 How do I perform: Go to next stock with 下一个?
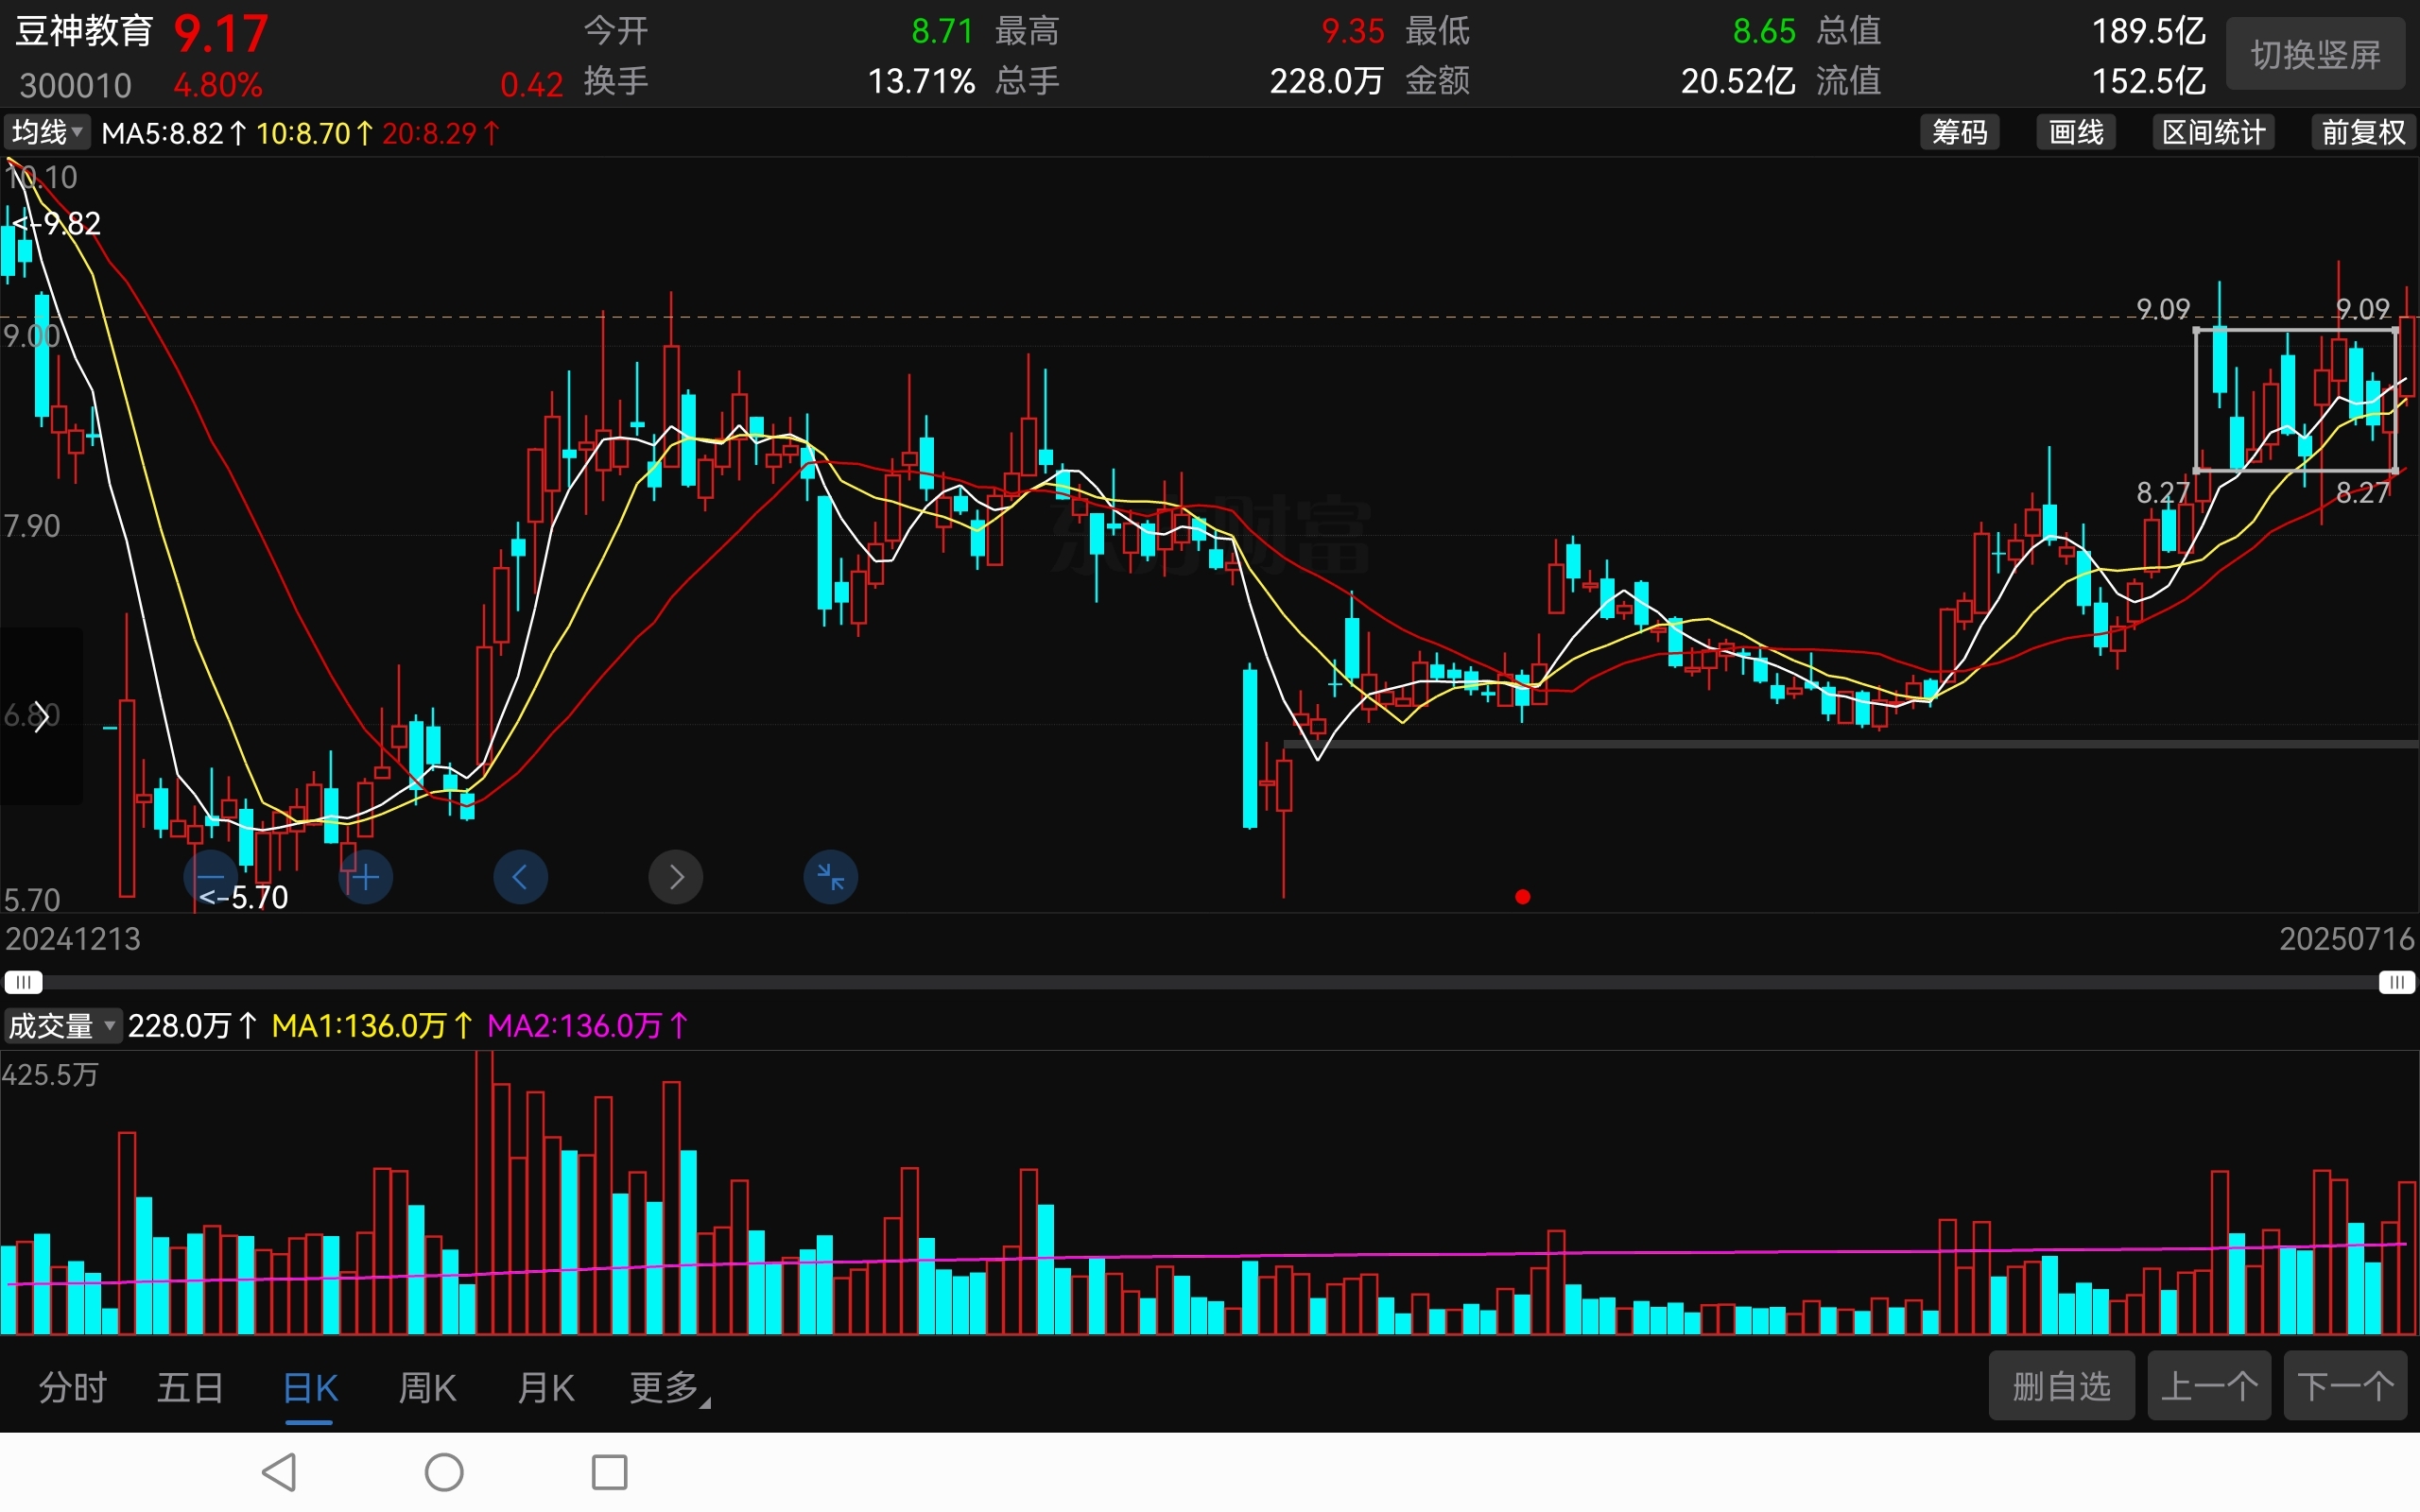click(2345, 1386)
